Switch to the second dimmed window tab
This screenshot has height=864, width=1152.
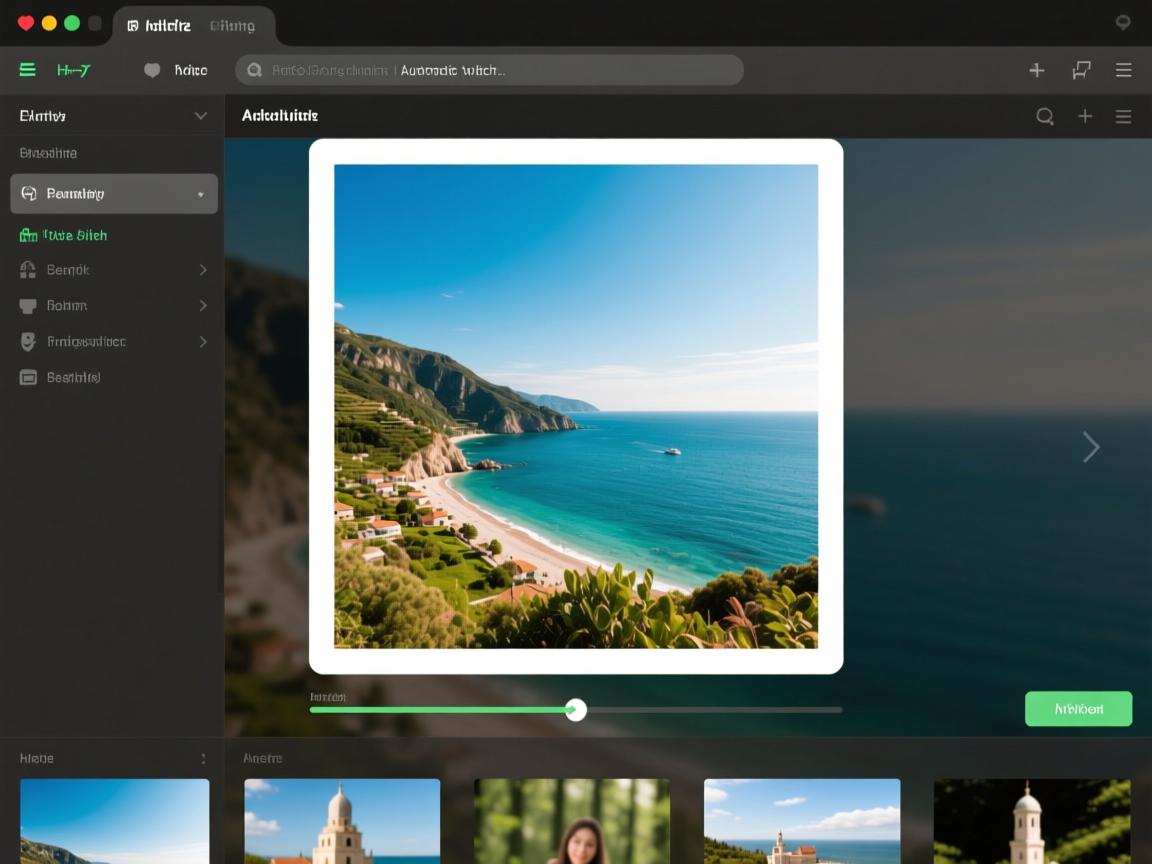(232, 25)
